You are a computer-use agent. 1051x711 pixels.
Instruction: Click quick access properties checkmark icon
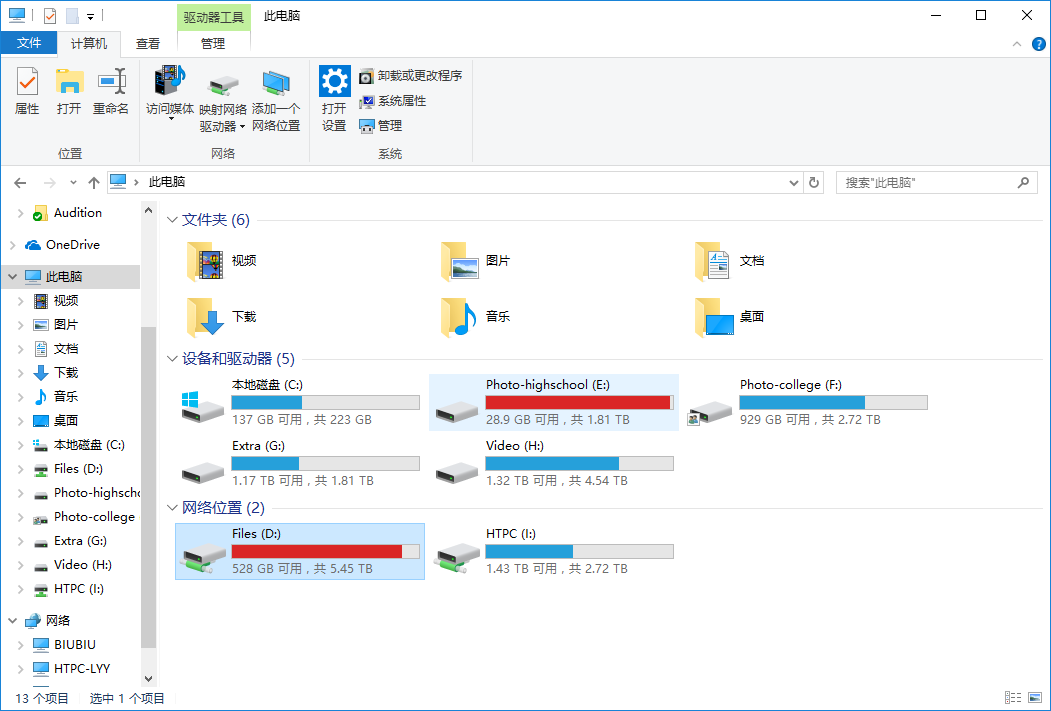[x=50, y=15]
